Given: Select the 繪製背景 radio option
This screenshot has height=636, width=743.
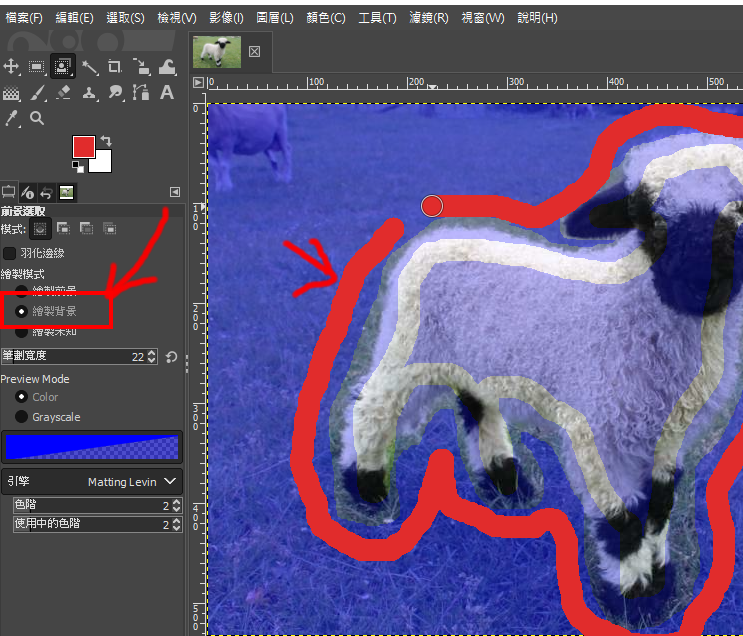Looking at the screenshot, I should pyautogui.click(x=21, y=311).
